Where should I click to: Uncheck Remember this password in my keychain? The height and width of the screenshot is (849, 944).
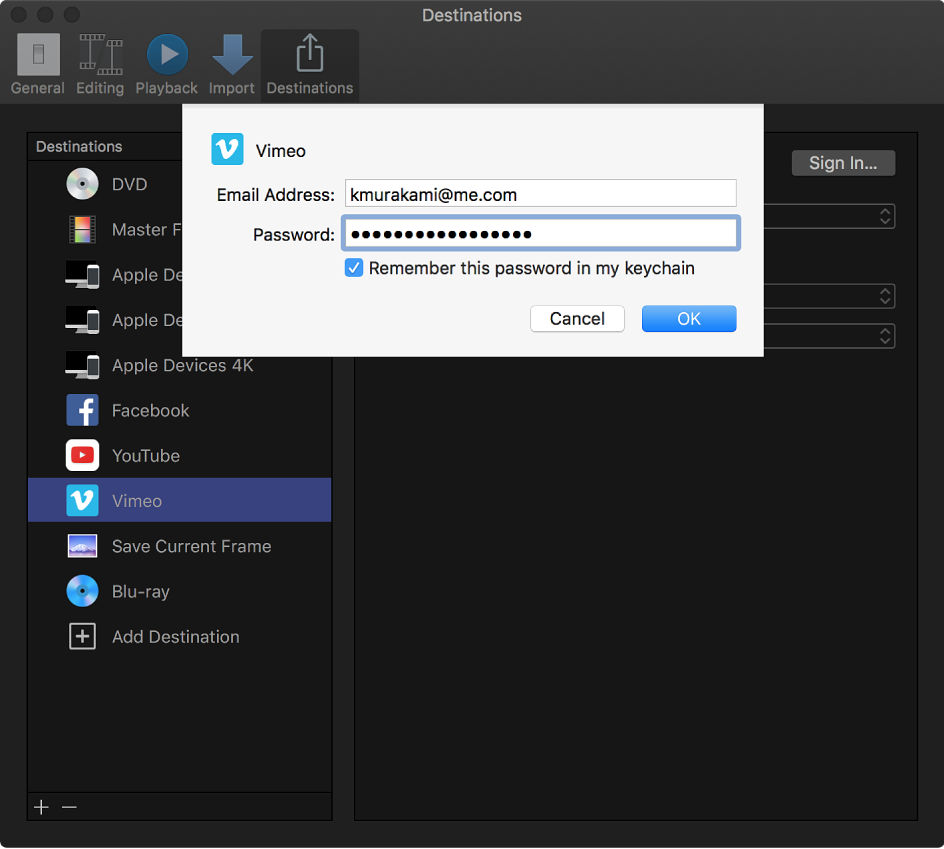point(354,268)
